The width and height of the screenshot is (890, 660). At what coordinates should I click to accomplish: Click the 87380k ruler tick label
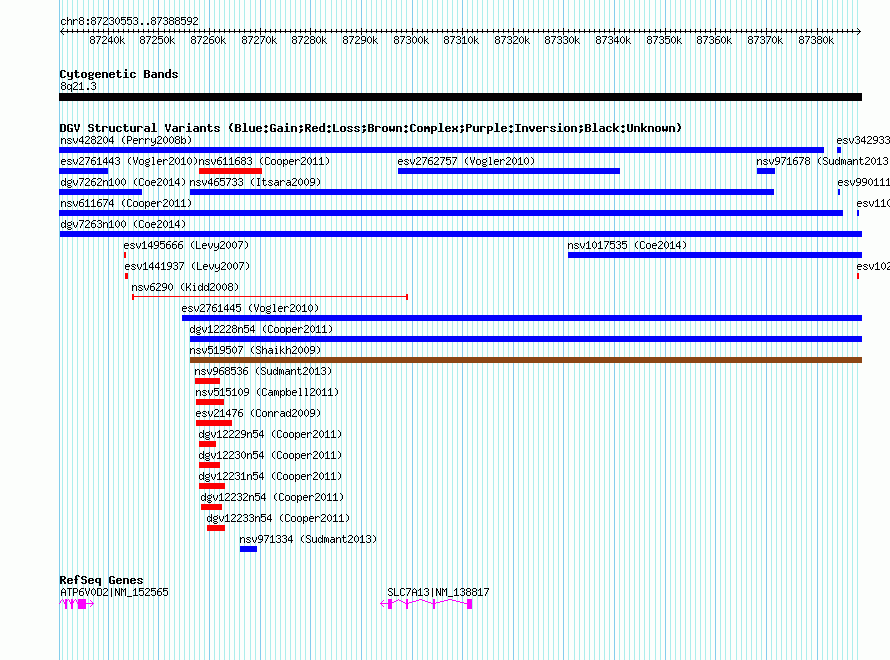click(x=816, y=40)
